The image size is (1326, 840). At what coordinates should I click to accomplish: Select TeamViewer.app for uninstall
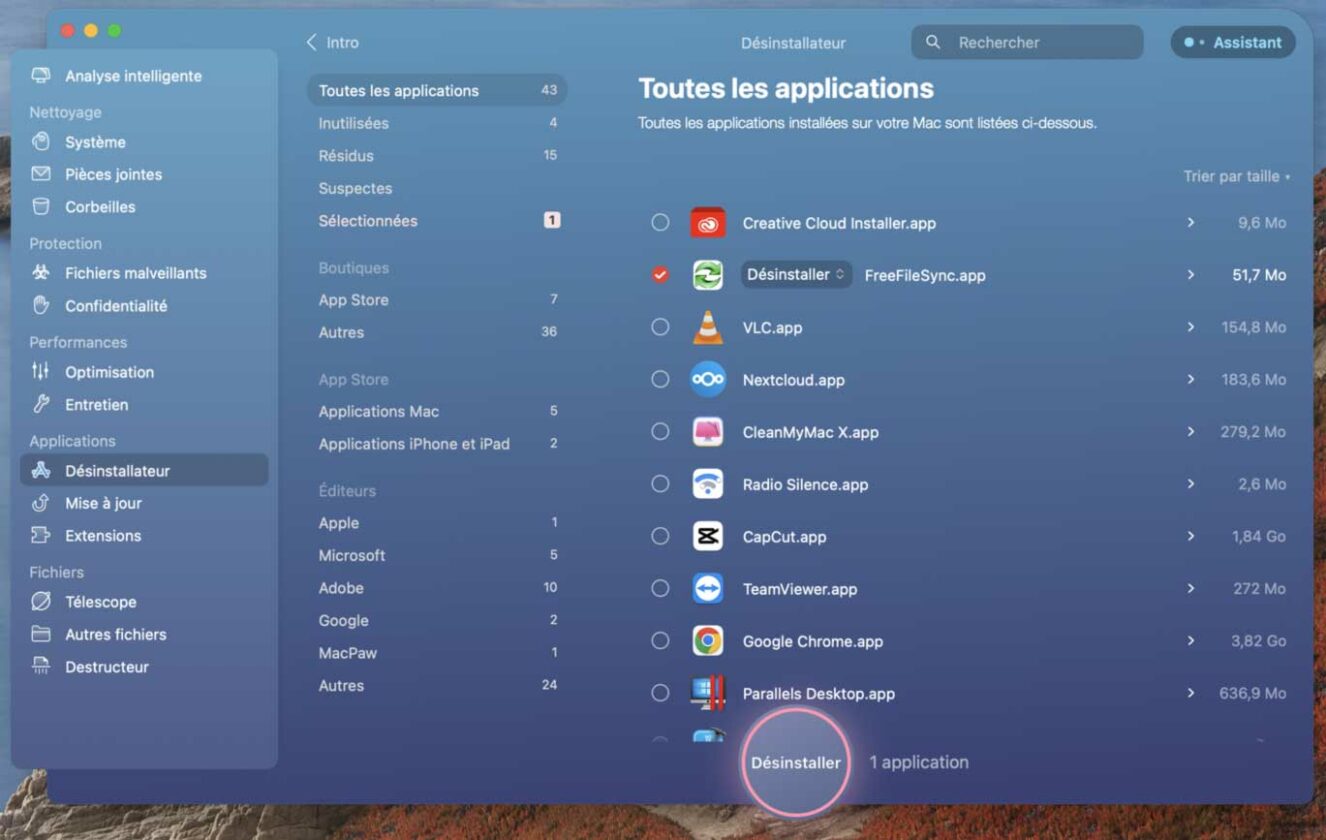coord(660,589)
